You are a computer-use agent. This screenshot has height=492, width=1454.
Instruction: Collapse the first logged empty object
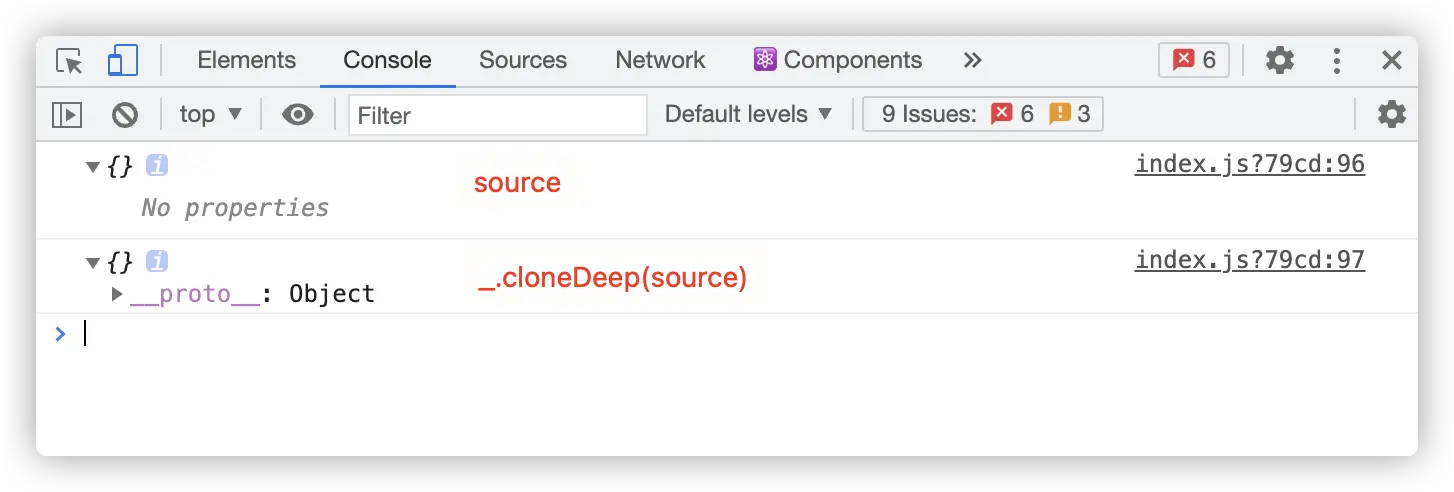93,167
